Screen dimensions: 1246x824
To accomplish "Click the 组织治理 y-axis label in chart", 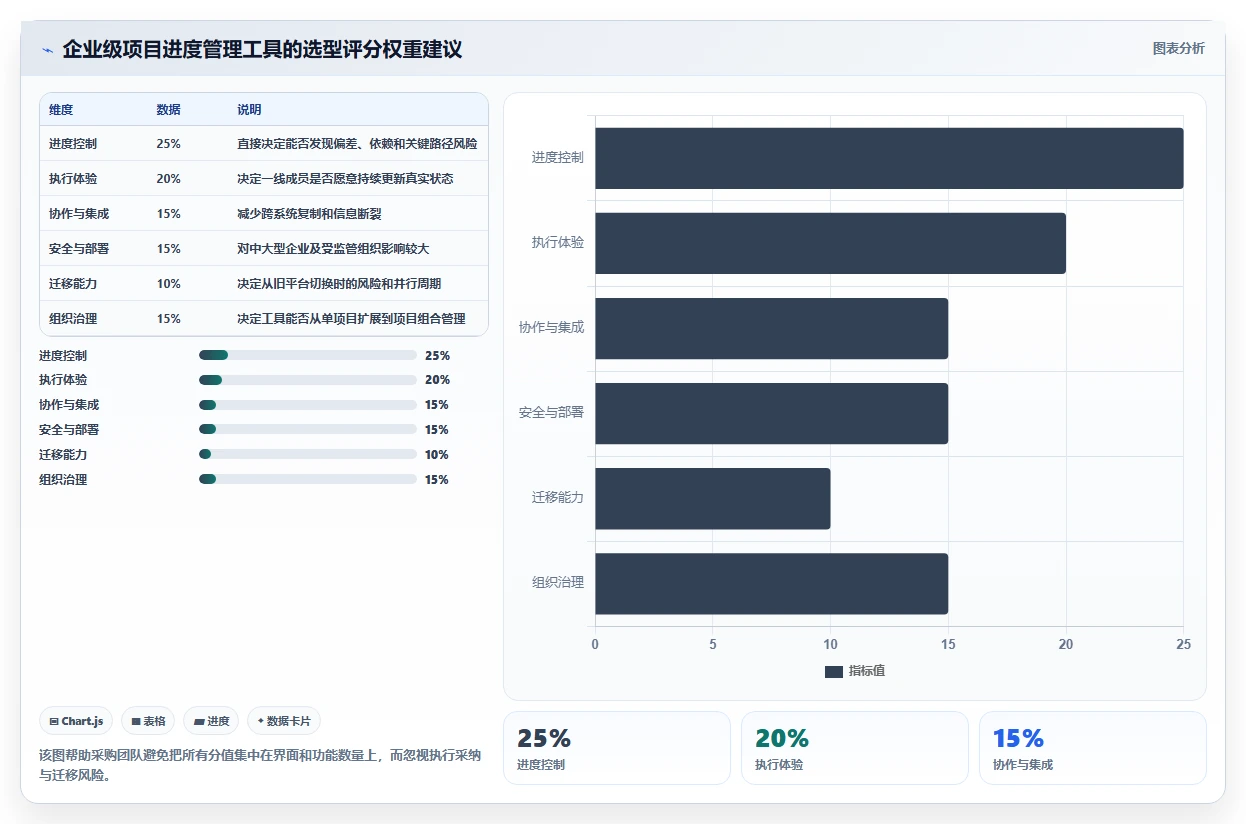I will tap(558, 583).
